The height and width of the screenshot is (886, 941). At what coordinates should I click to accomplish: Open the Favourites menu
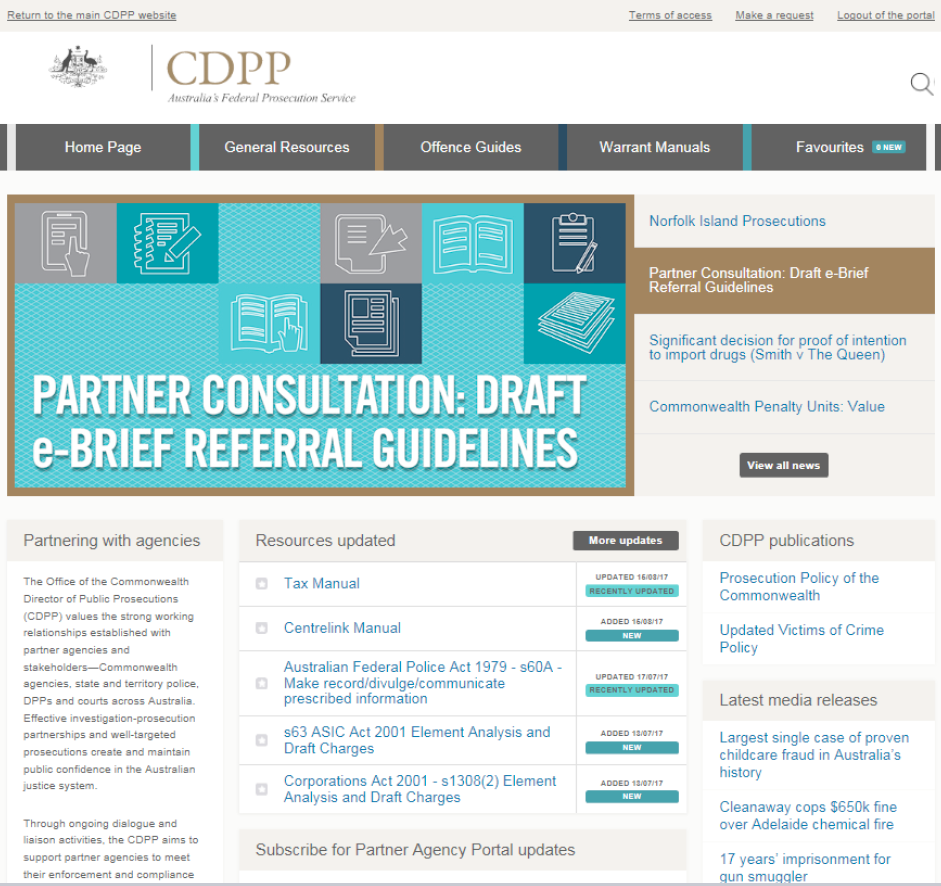pos(838,147)
